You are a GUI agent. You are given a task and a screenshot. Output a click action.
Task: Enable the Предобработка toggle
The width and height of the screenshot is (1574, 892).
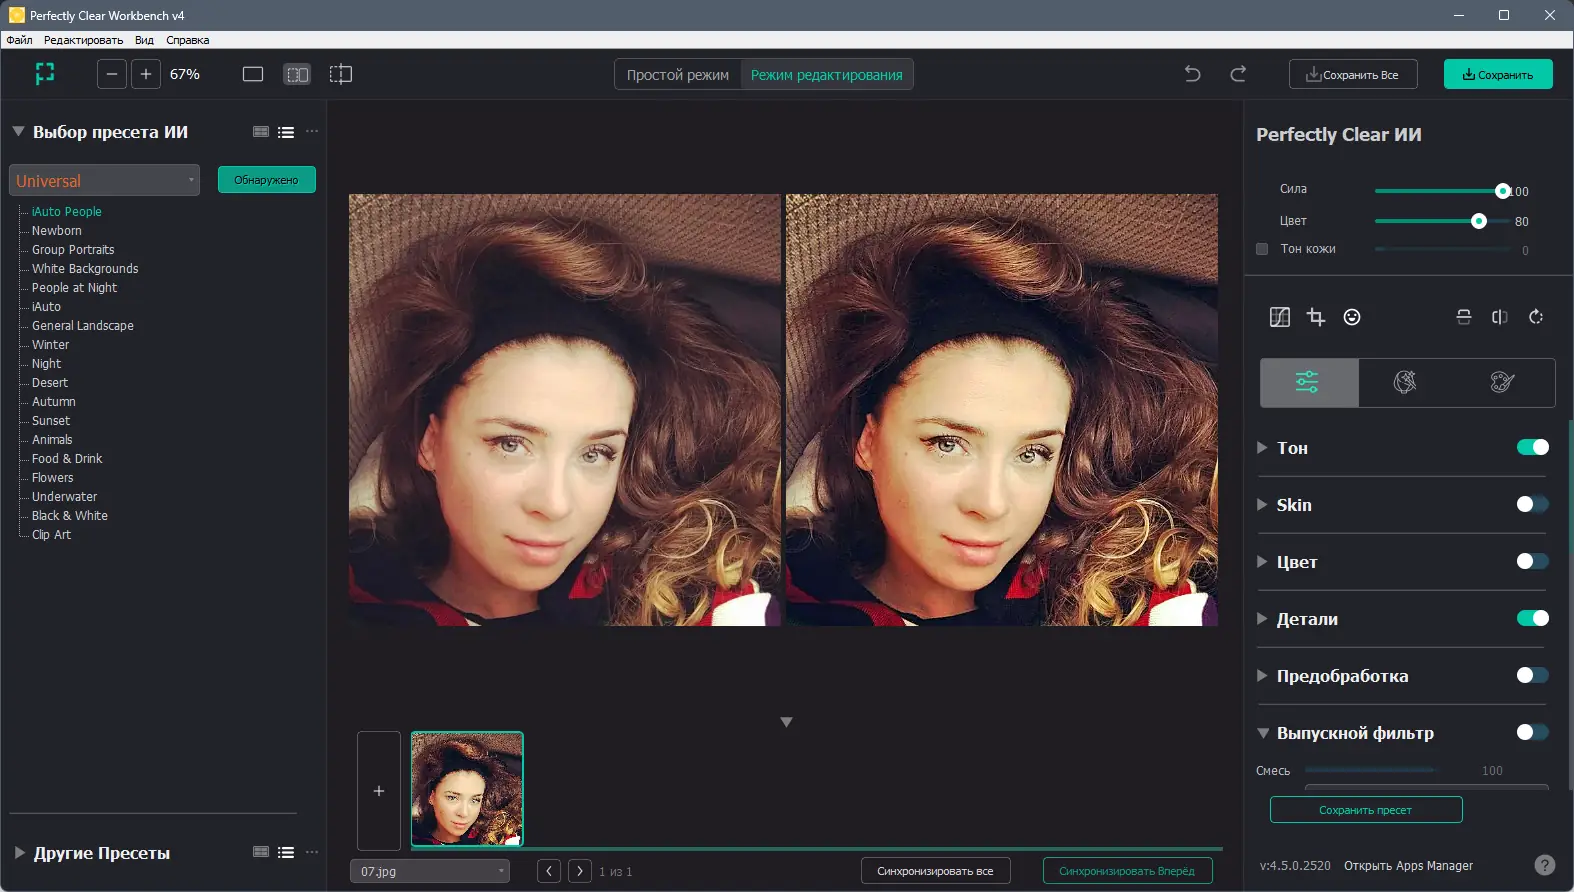click(1532, 675)
